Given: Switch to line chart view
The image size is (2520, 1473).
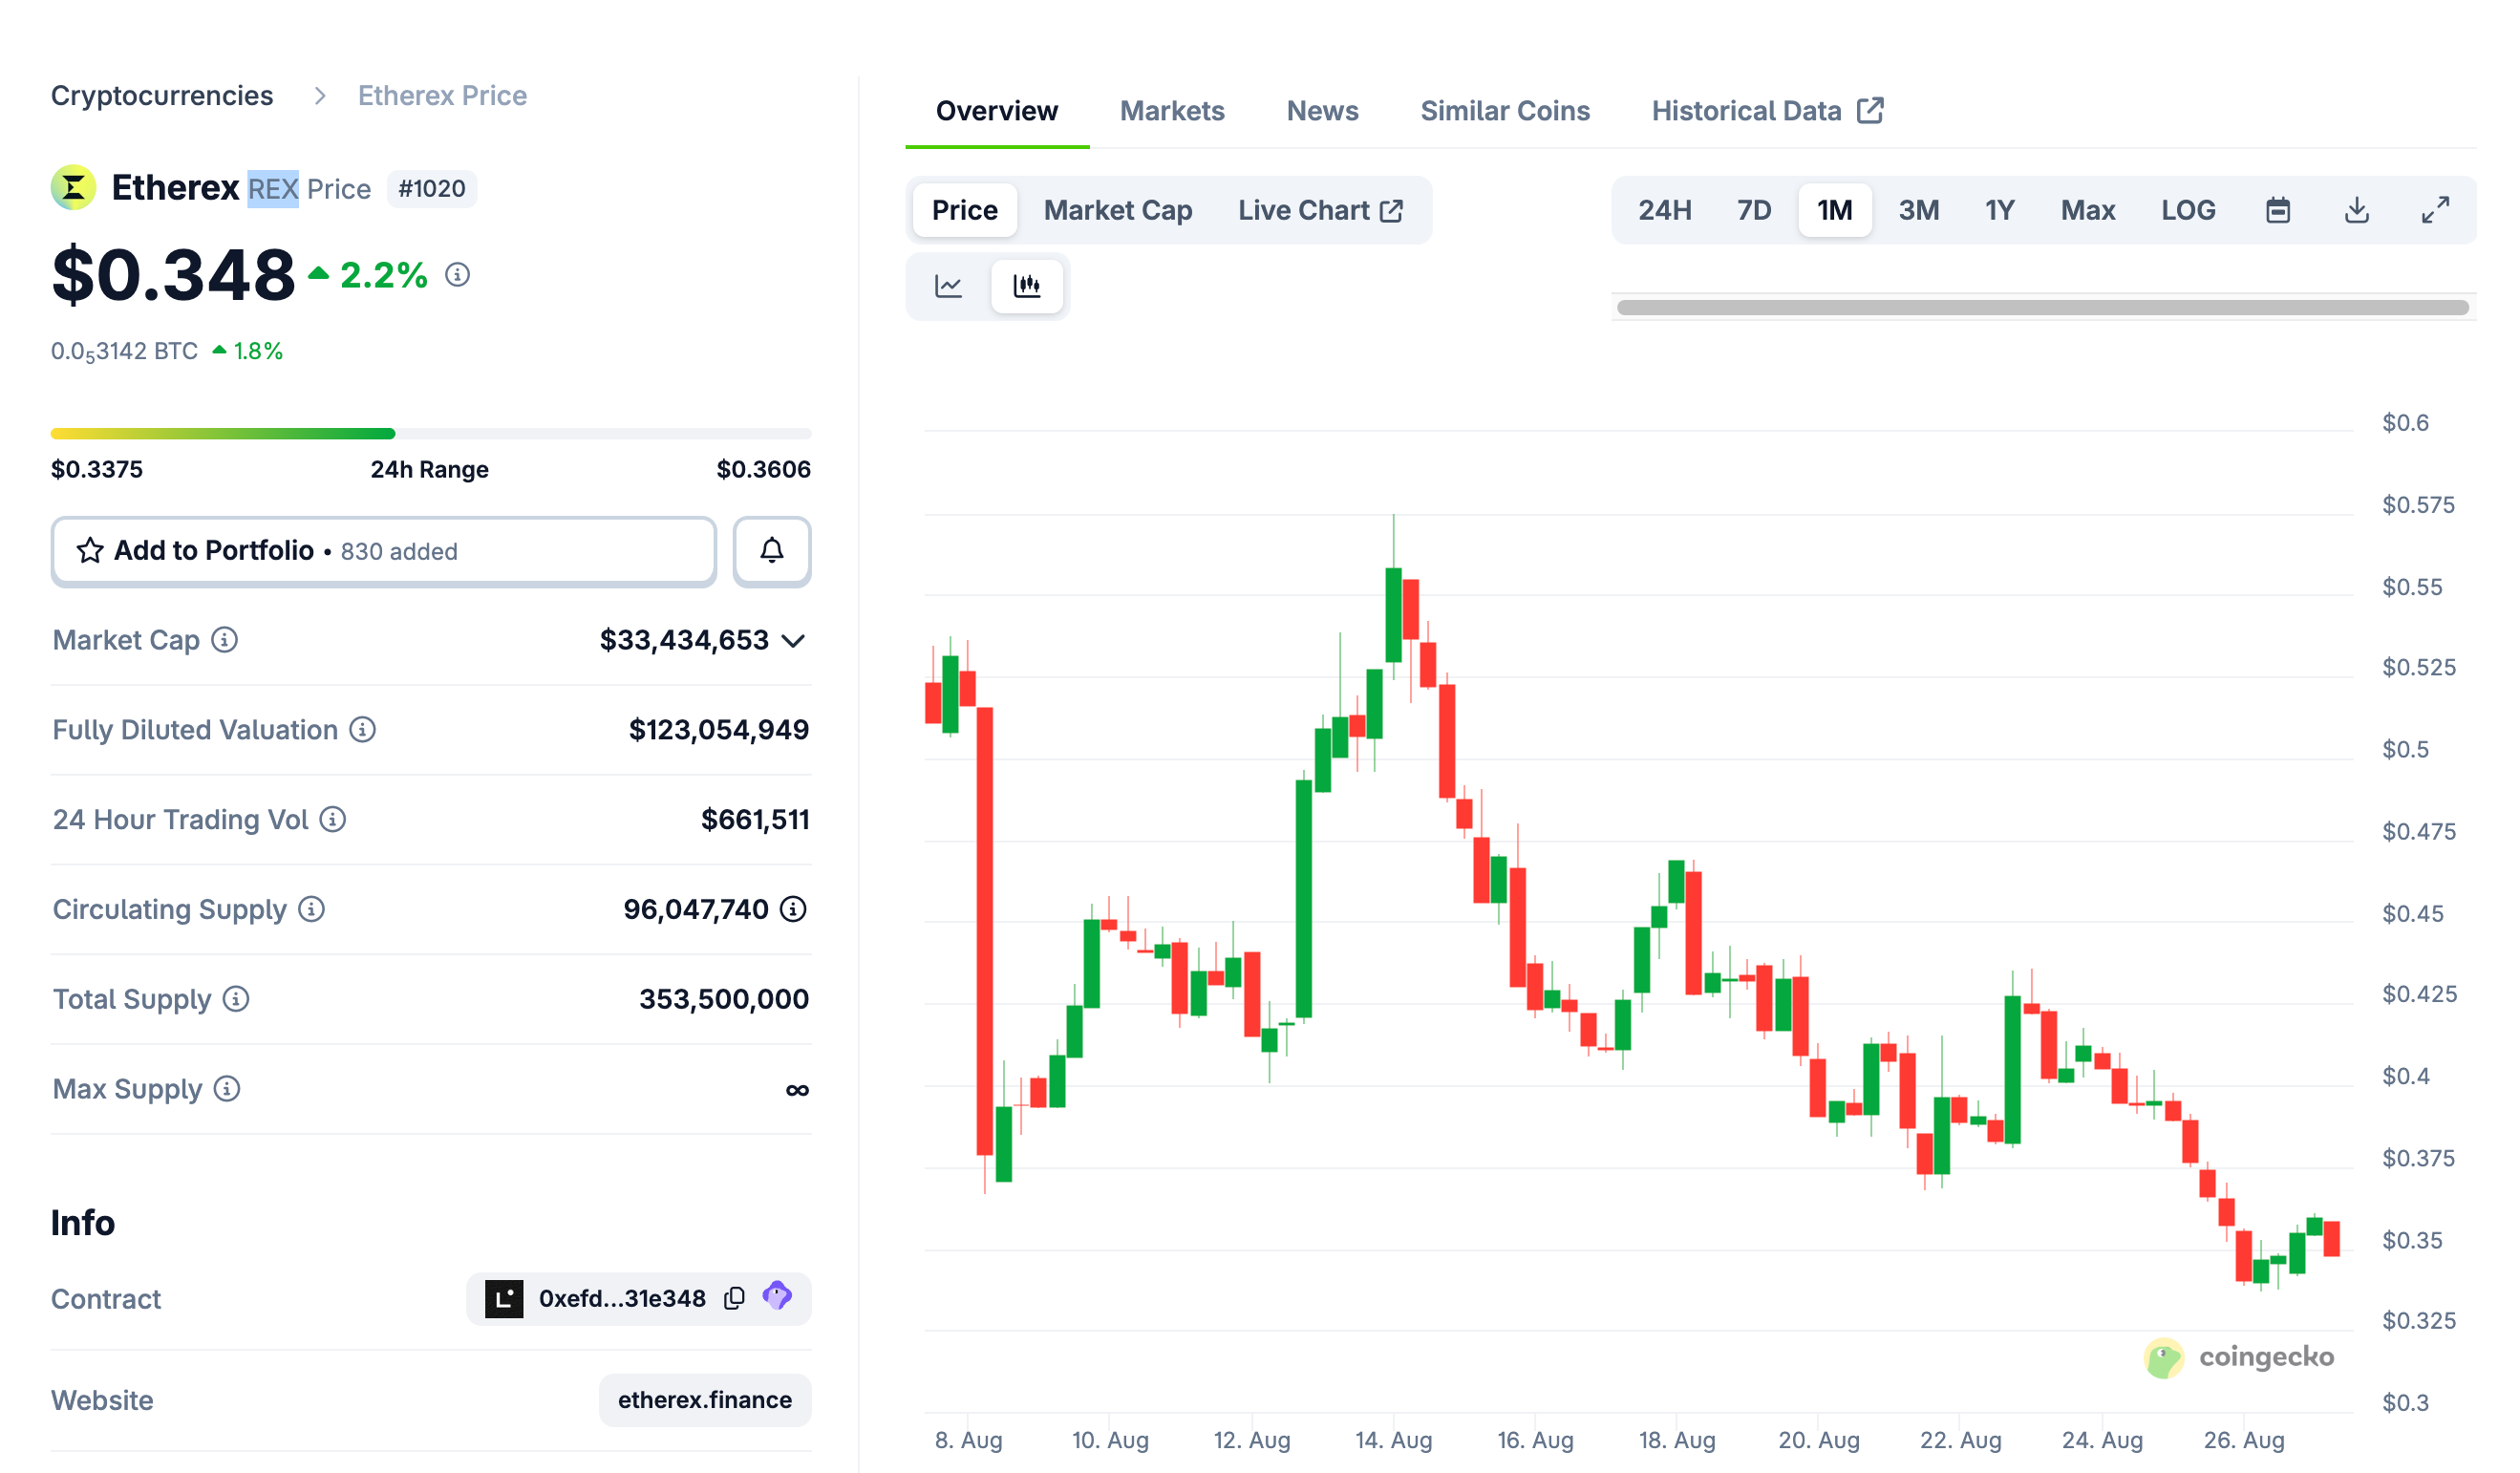Looking at the screenshot, I should pos(948,286).
